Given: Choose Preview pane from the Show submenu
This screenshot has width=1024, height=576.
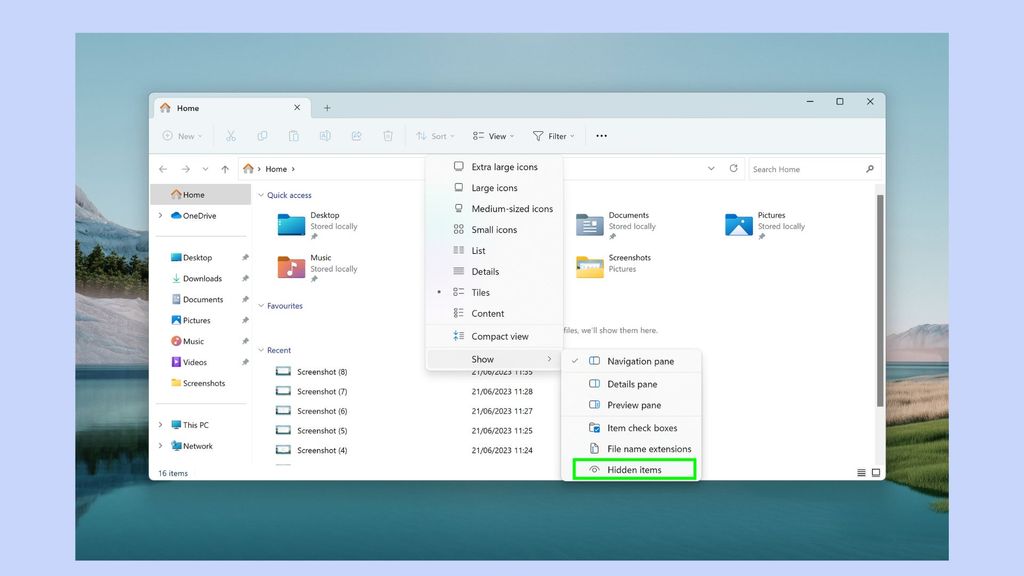Looking at the screenshot, I should [631, 404].
